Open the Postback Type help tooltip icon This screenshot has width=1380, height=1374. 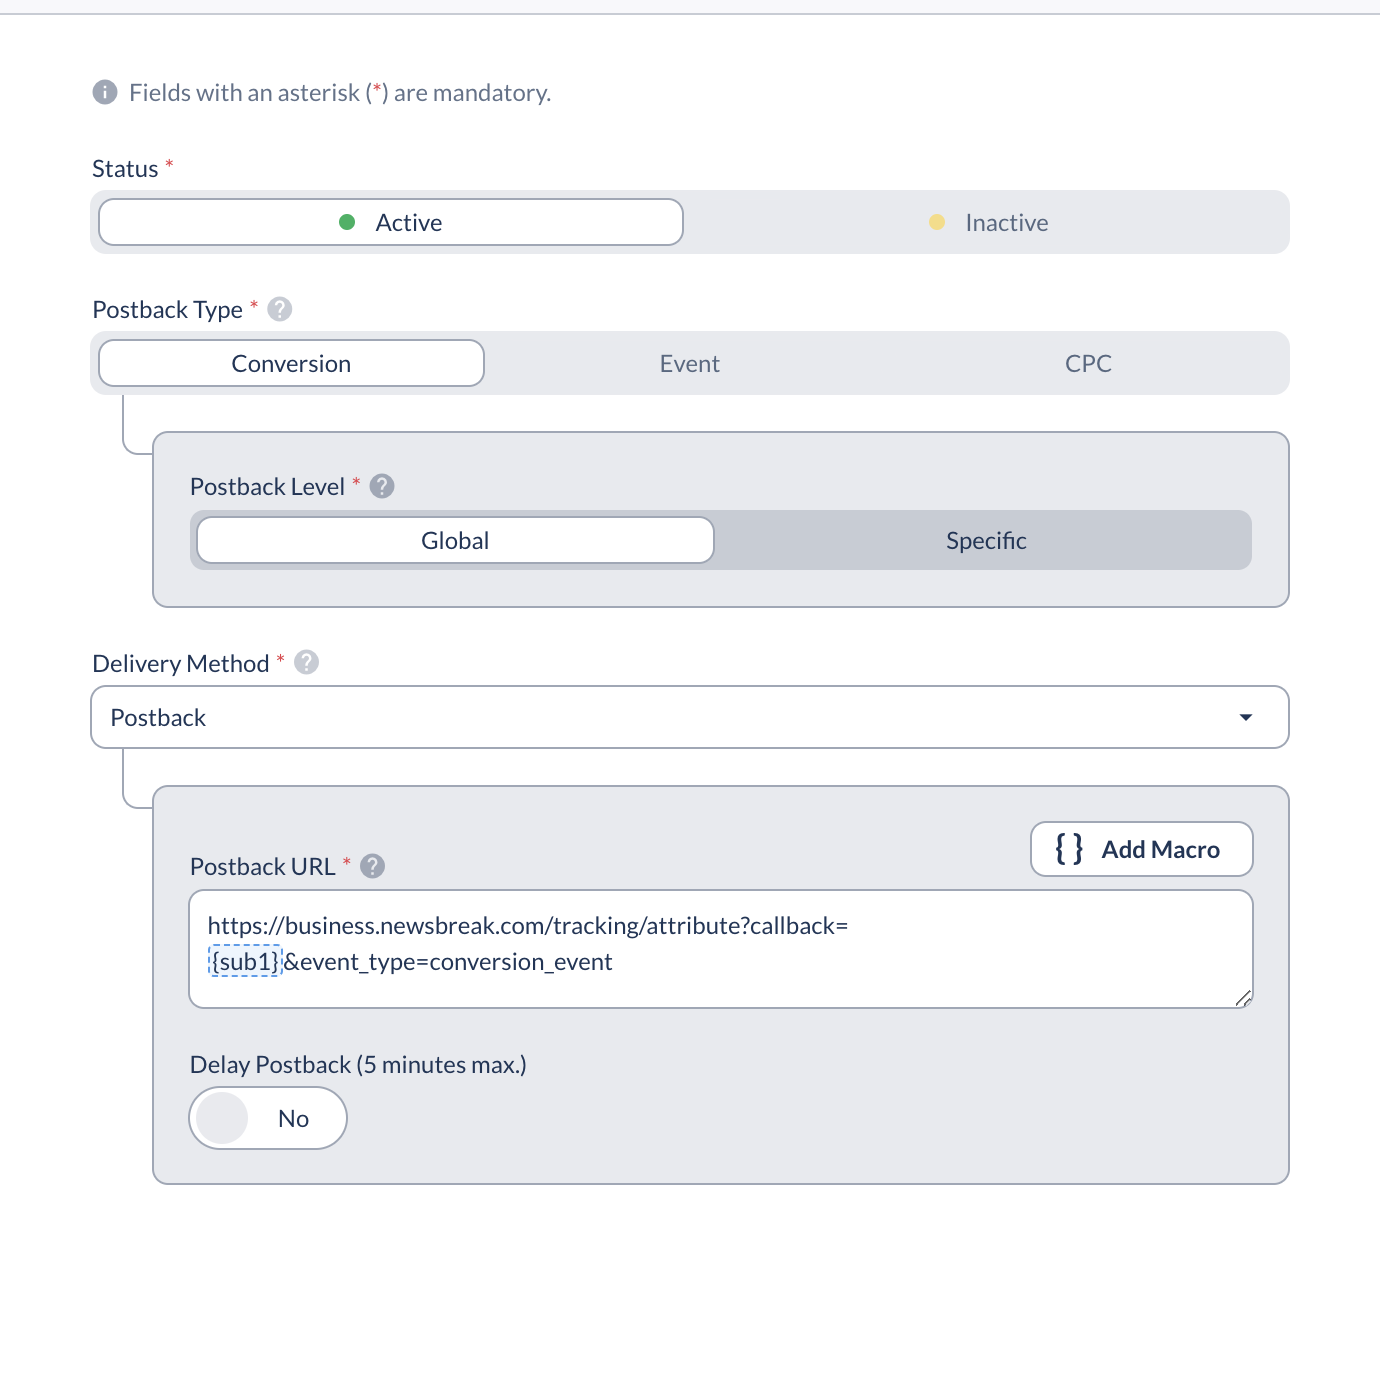(x=279, y=309)
